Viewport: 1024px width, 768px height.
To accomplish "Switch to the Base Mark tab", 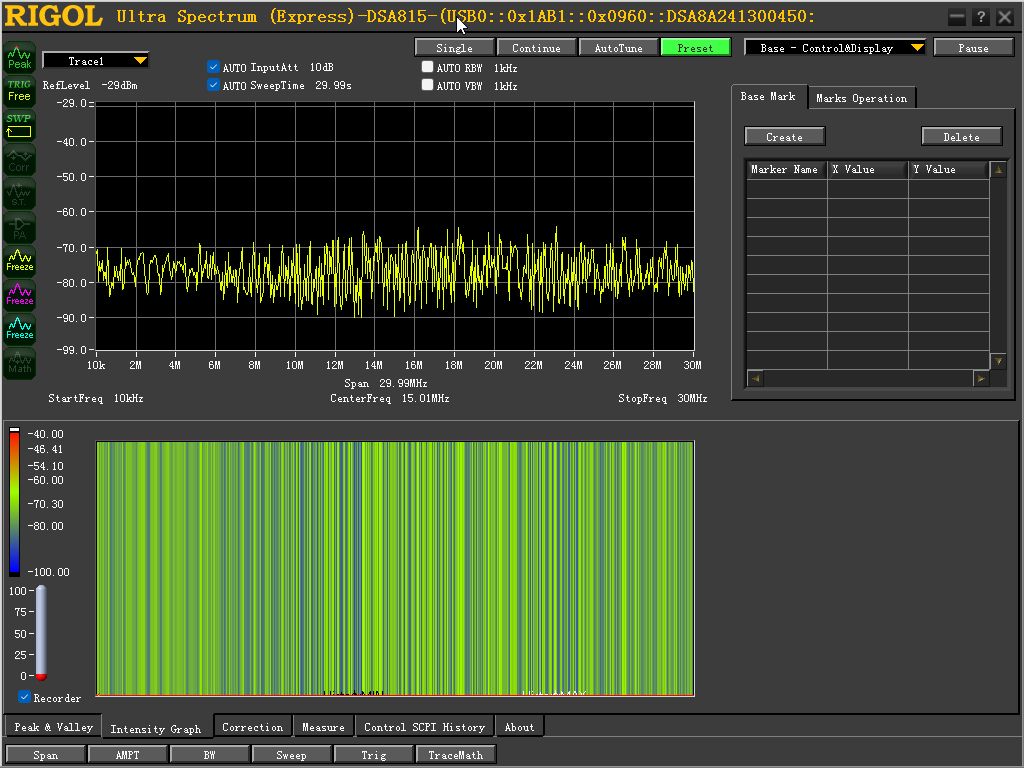I will pyautogui.click(x=768, y=97).
